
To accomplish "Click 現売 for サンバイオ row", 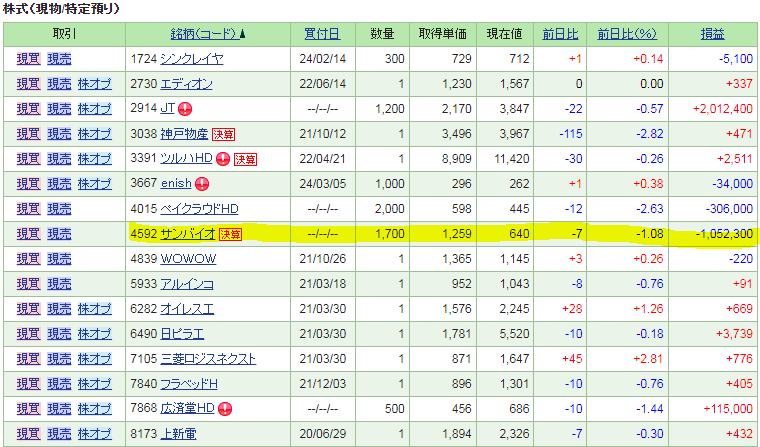I will coord(59,234).
